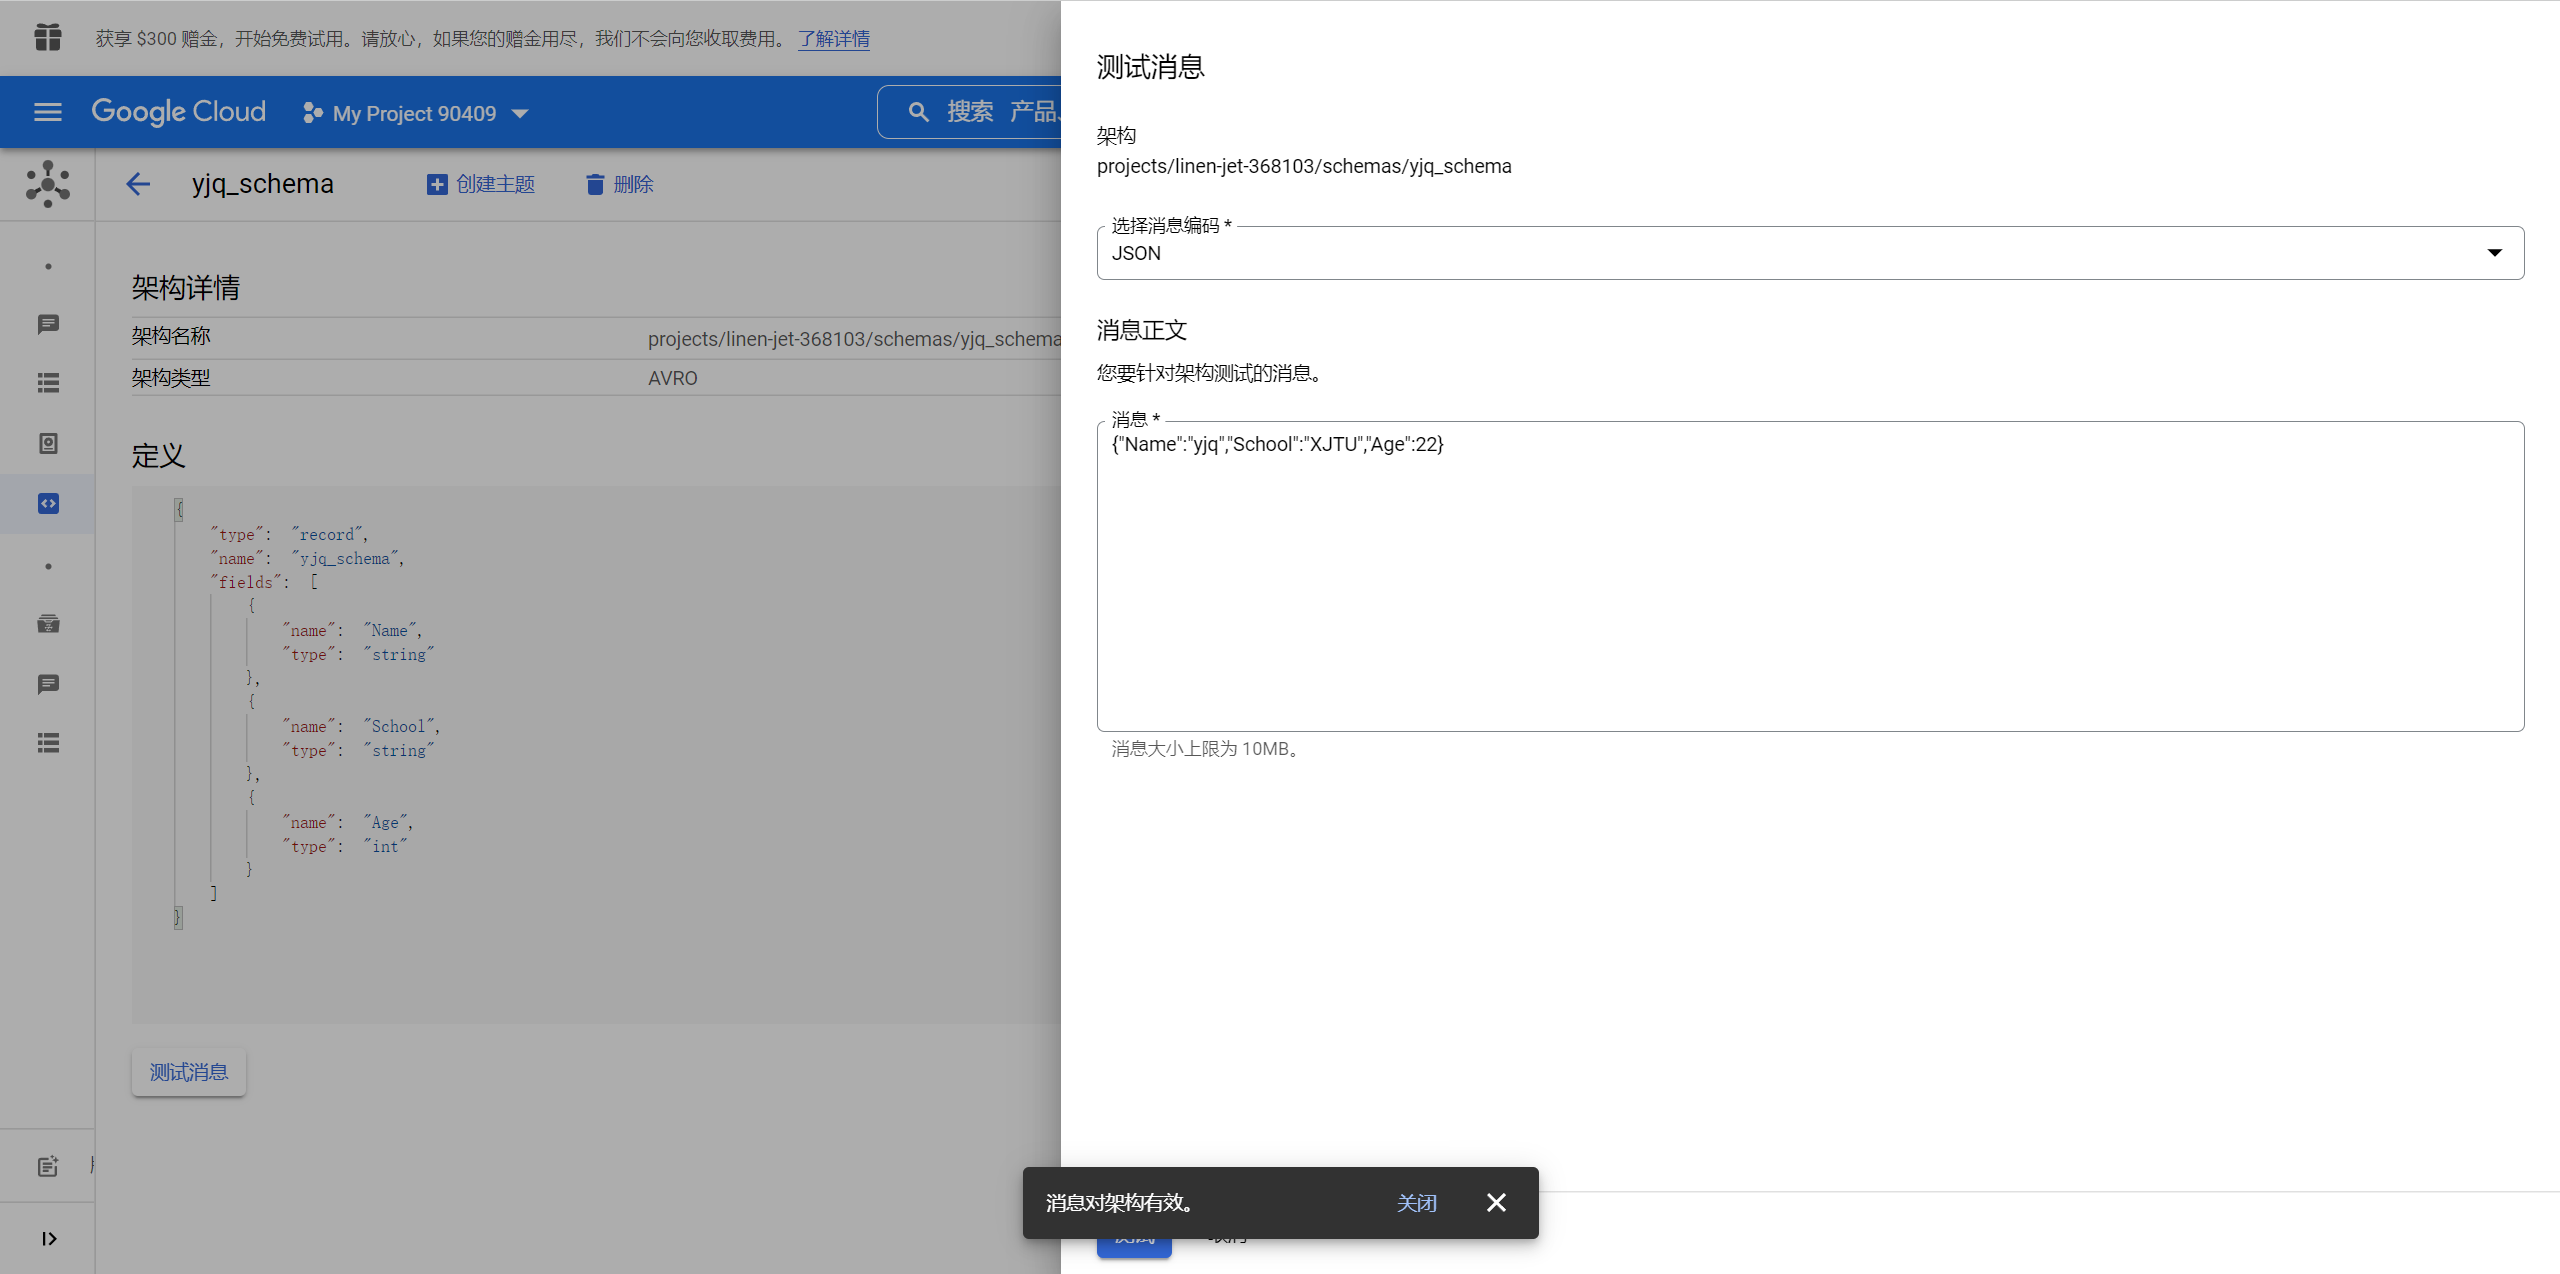Click the release notes icon at sidebar bottom
The width and height of the screenshot is (2560, 1274).
[x=48, y=1166]
